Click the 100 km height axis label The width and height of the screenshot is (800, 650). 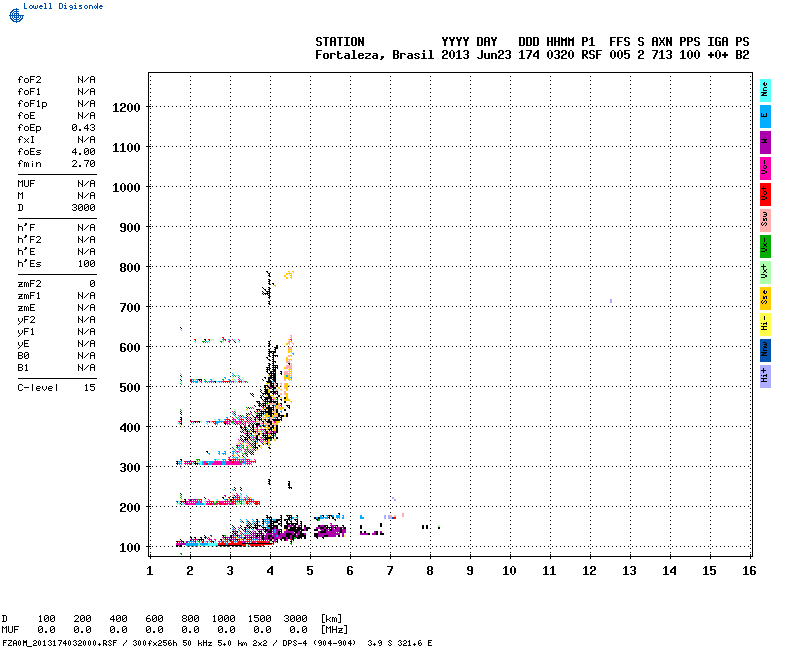point(130,548)
